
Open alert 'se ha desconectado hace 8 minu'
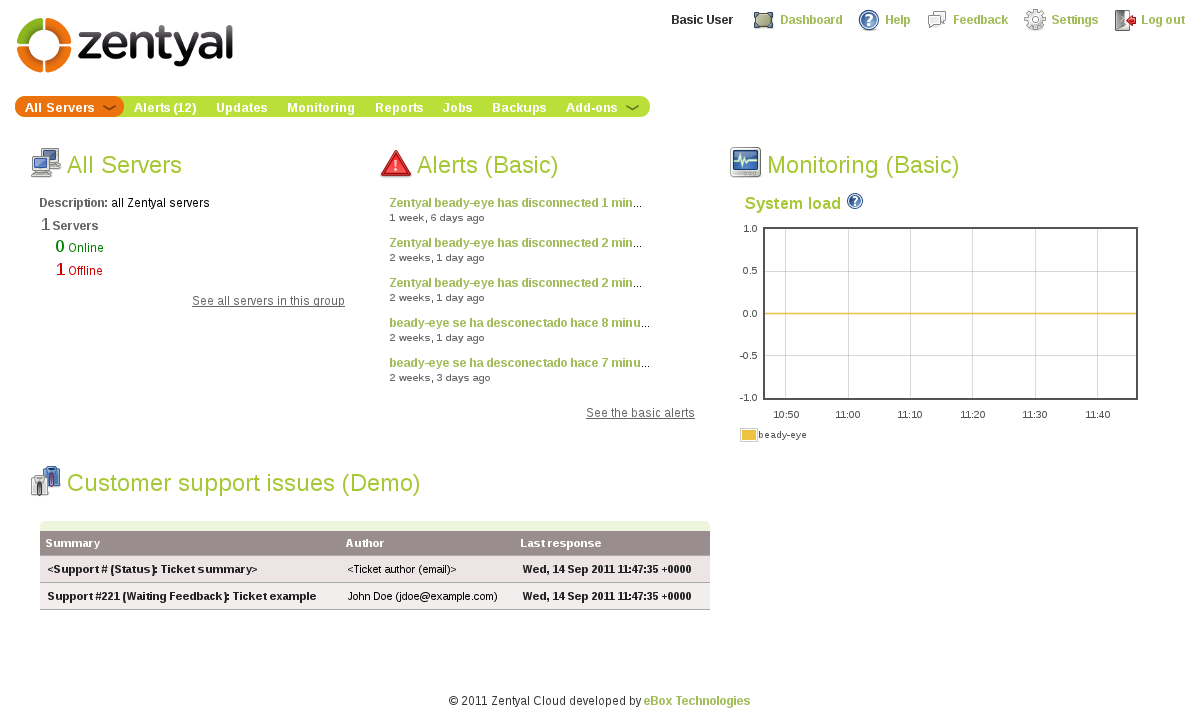tap(519, 323)
